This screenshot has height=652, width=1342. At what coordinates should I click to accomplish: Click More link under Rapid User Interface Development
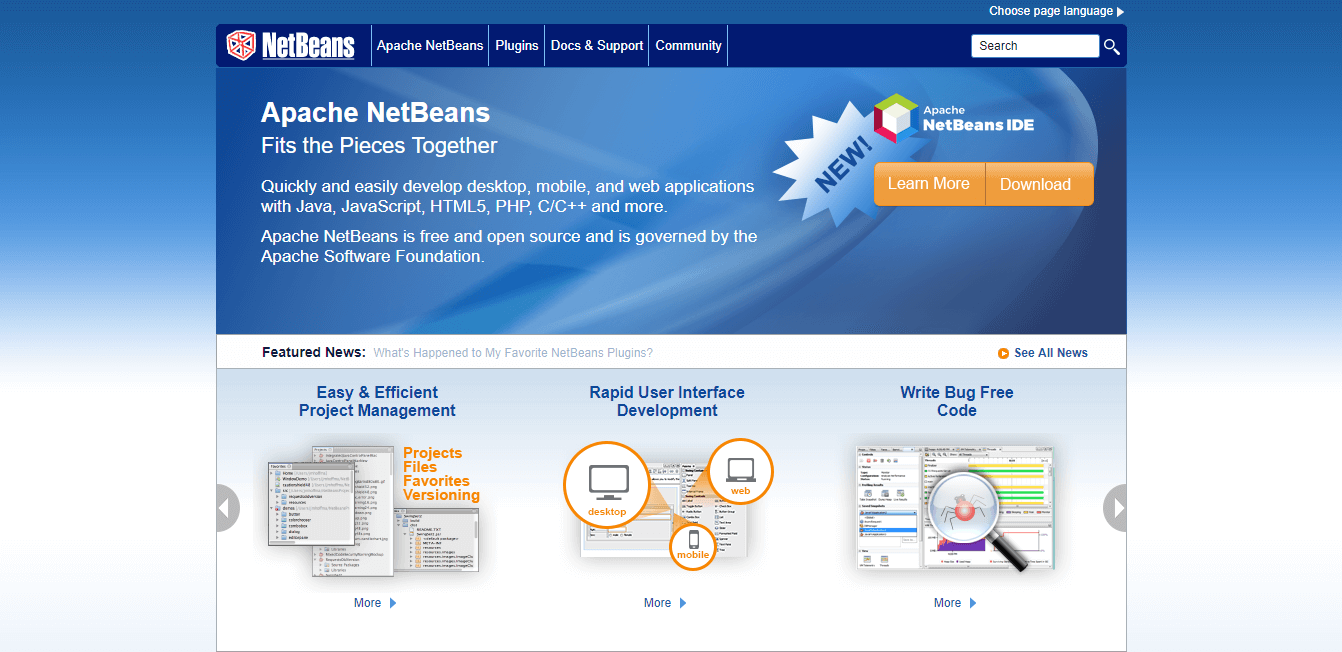tap(657, 603)
